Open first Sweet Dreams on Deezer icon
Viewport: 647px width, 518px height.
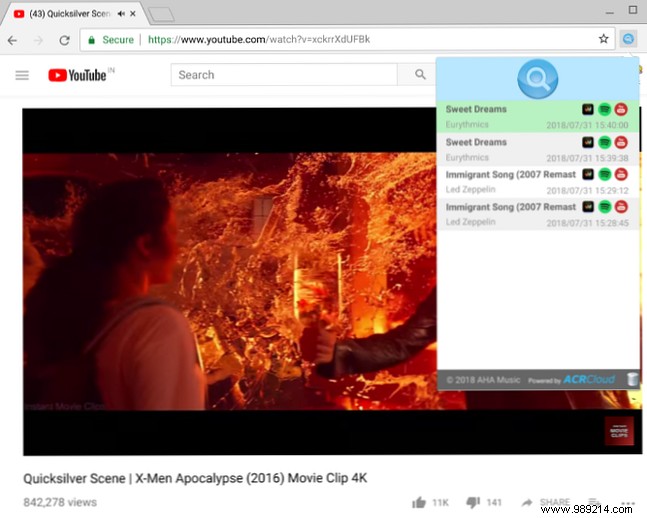pyautogui.click(x=588, y=109)
